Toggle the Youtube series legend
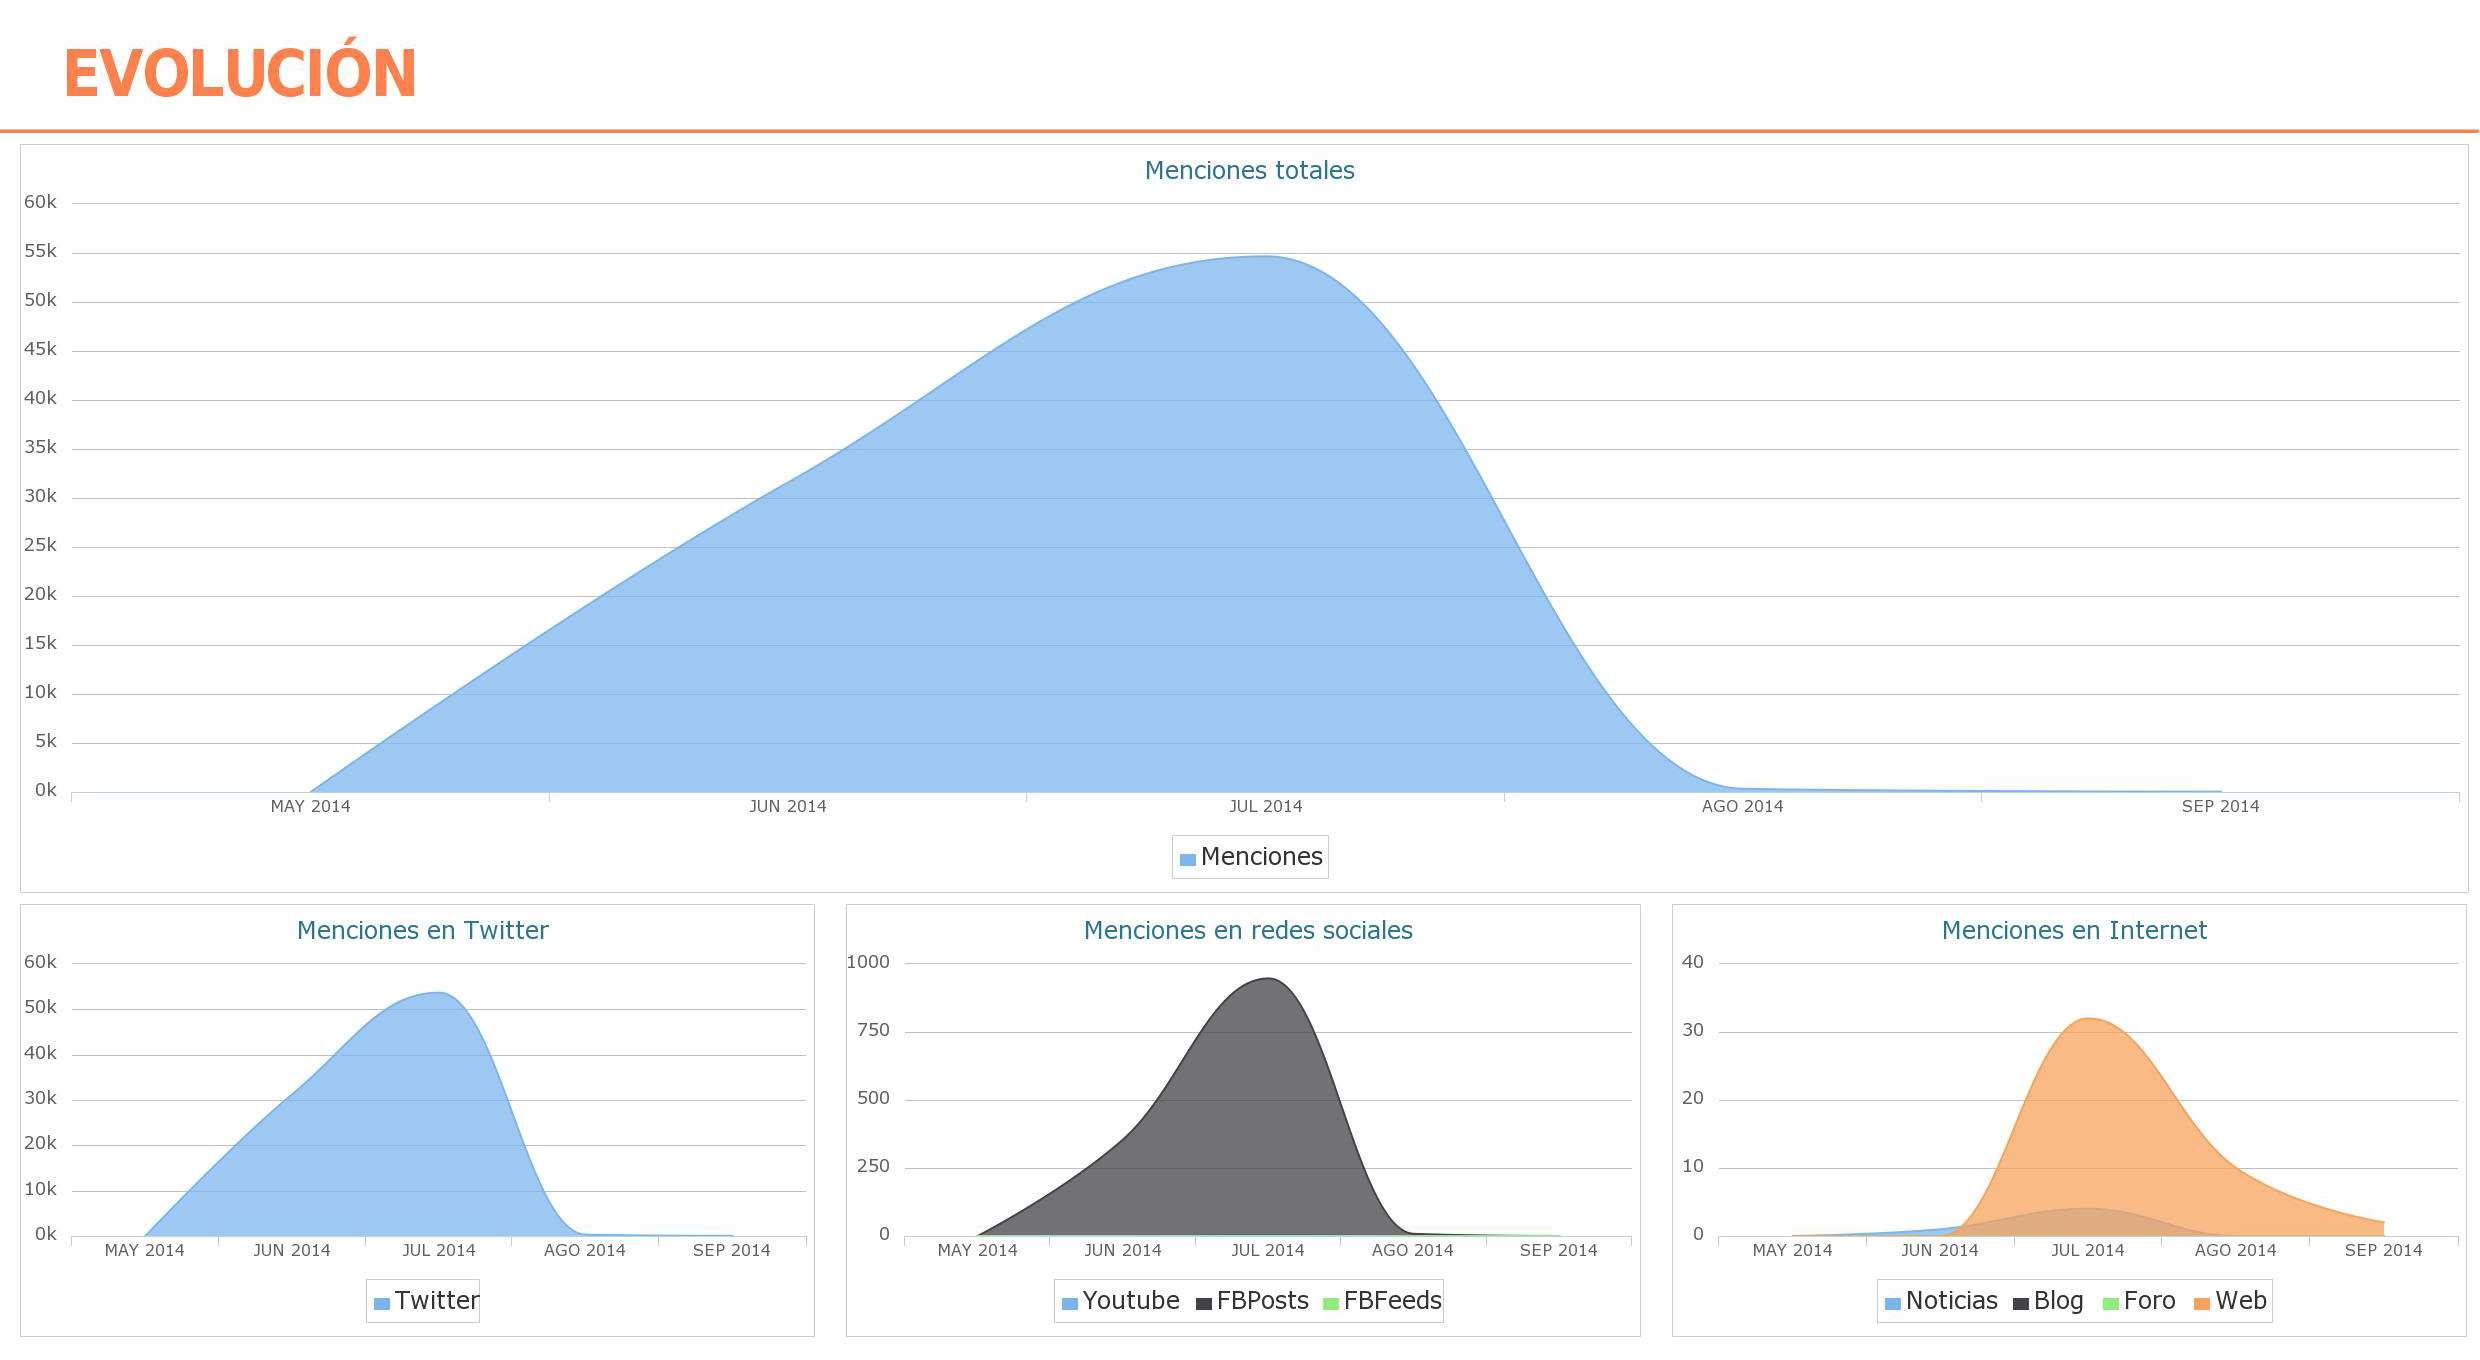 coord(1121,1301)
